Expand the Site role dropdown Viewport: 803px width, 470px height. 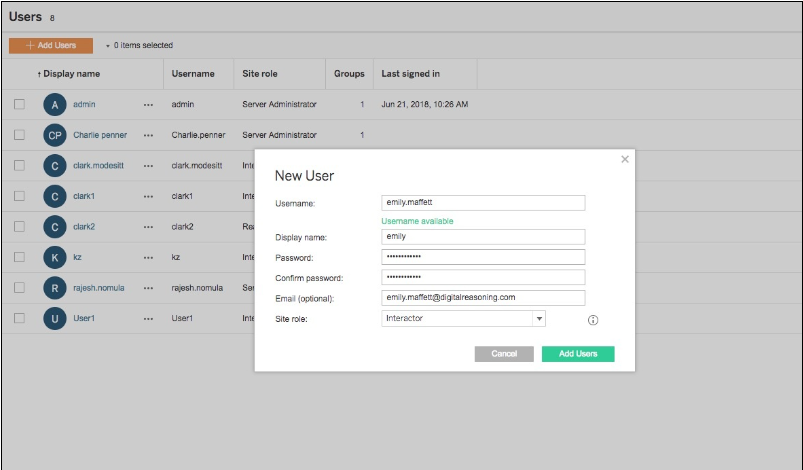539,319
